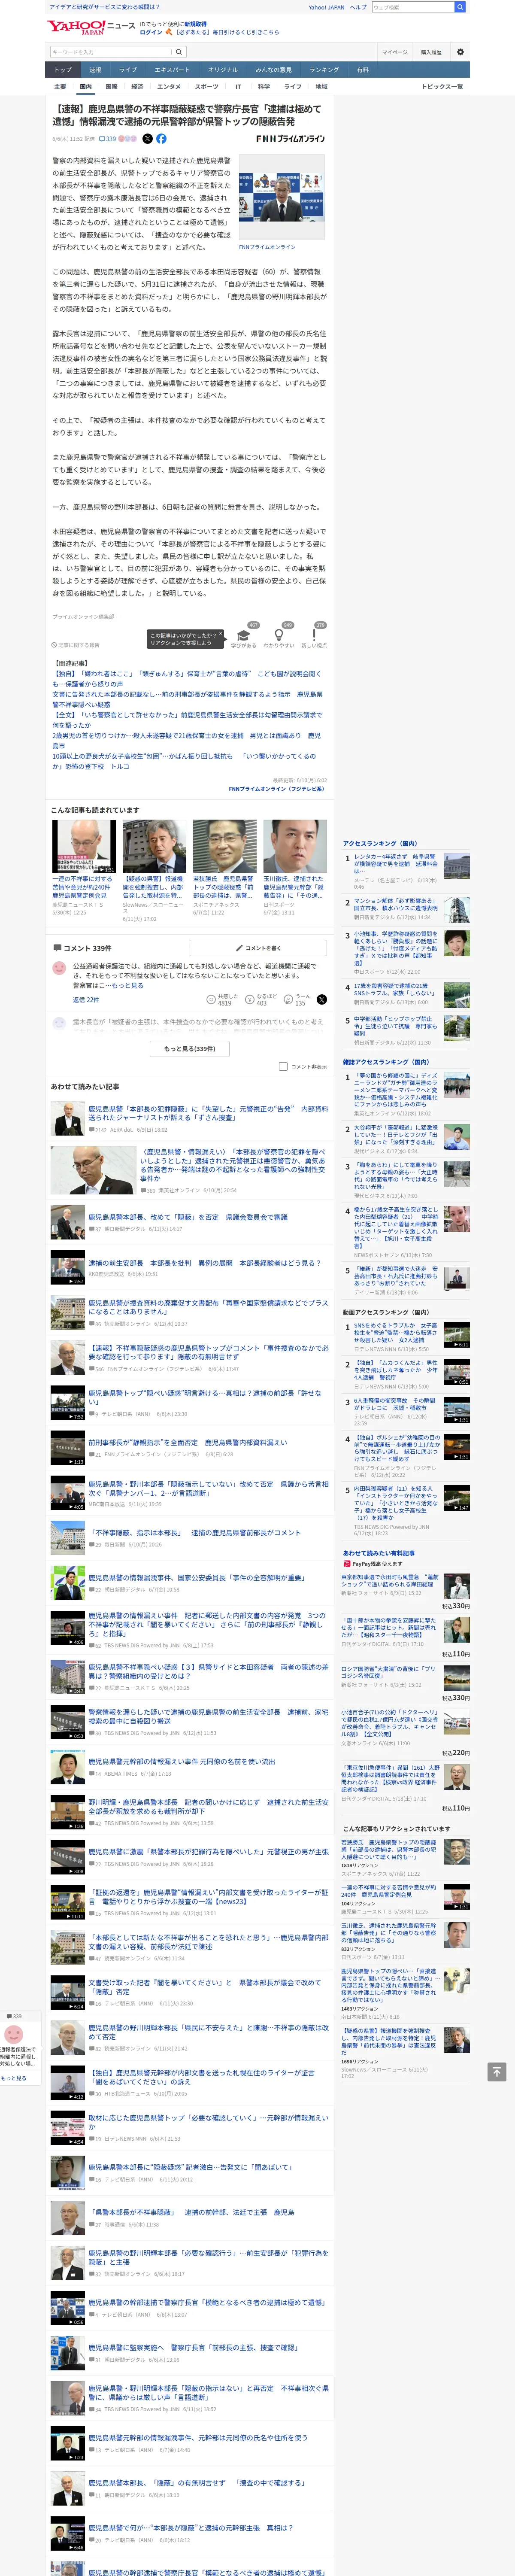This screenshot has width=515, height=2576.
Task: Select the みんなの意見 tab
Action: pyautogui.click(x=274, y=70)
